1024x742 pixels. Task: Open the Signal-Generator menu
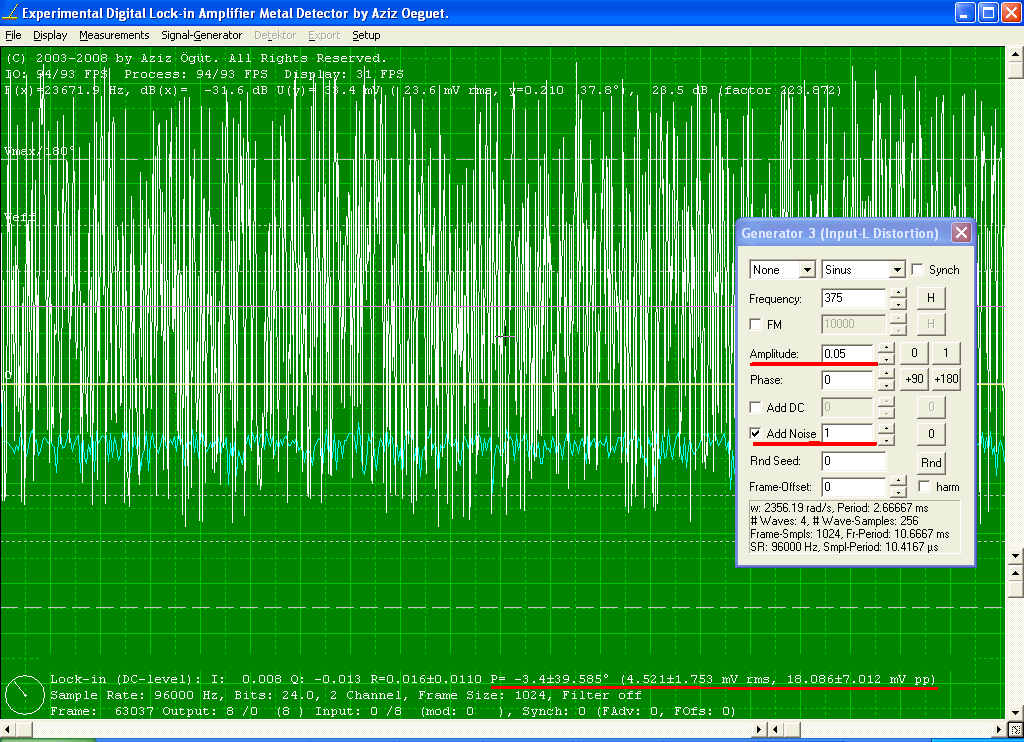click(202, 35)
